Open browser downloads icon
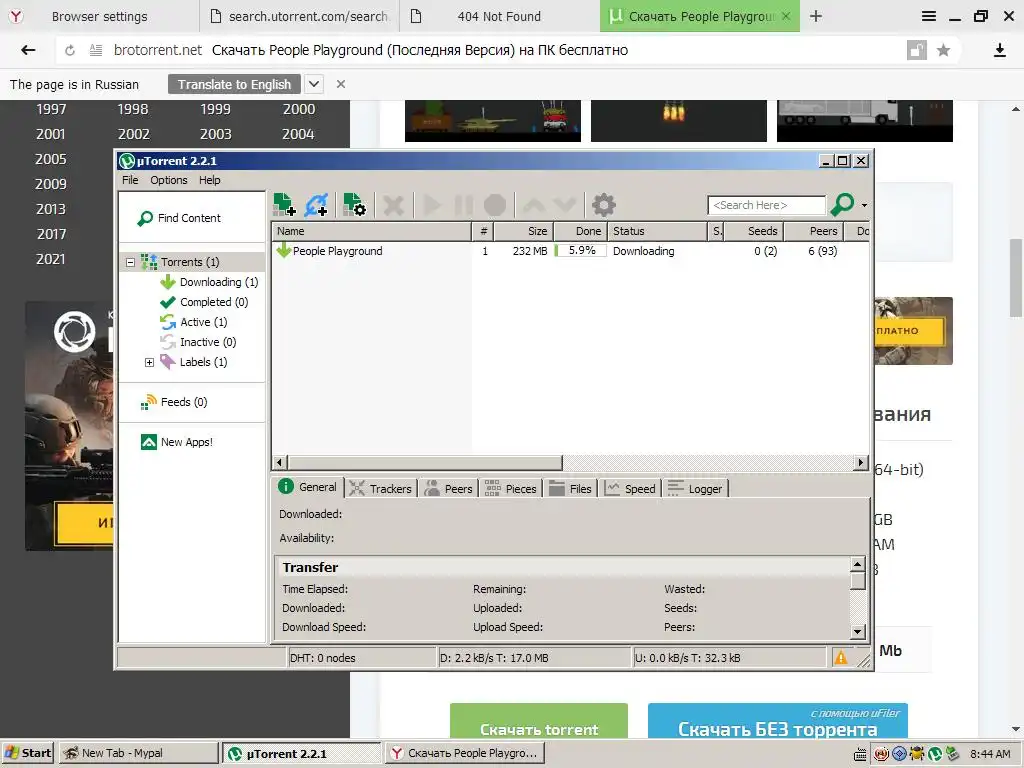The width and height of the screenshot is (1024, 768). click(x=999, y=50)
